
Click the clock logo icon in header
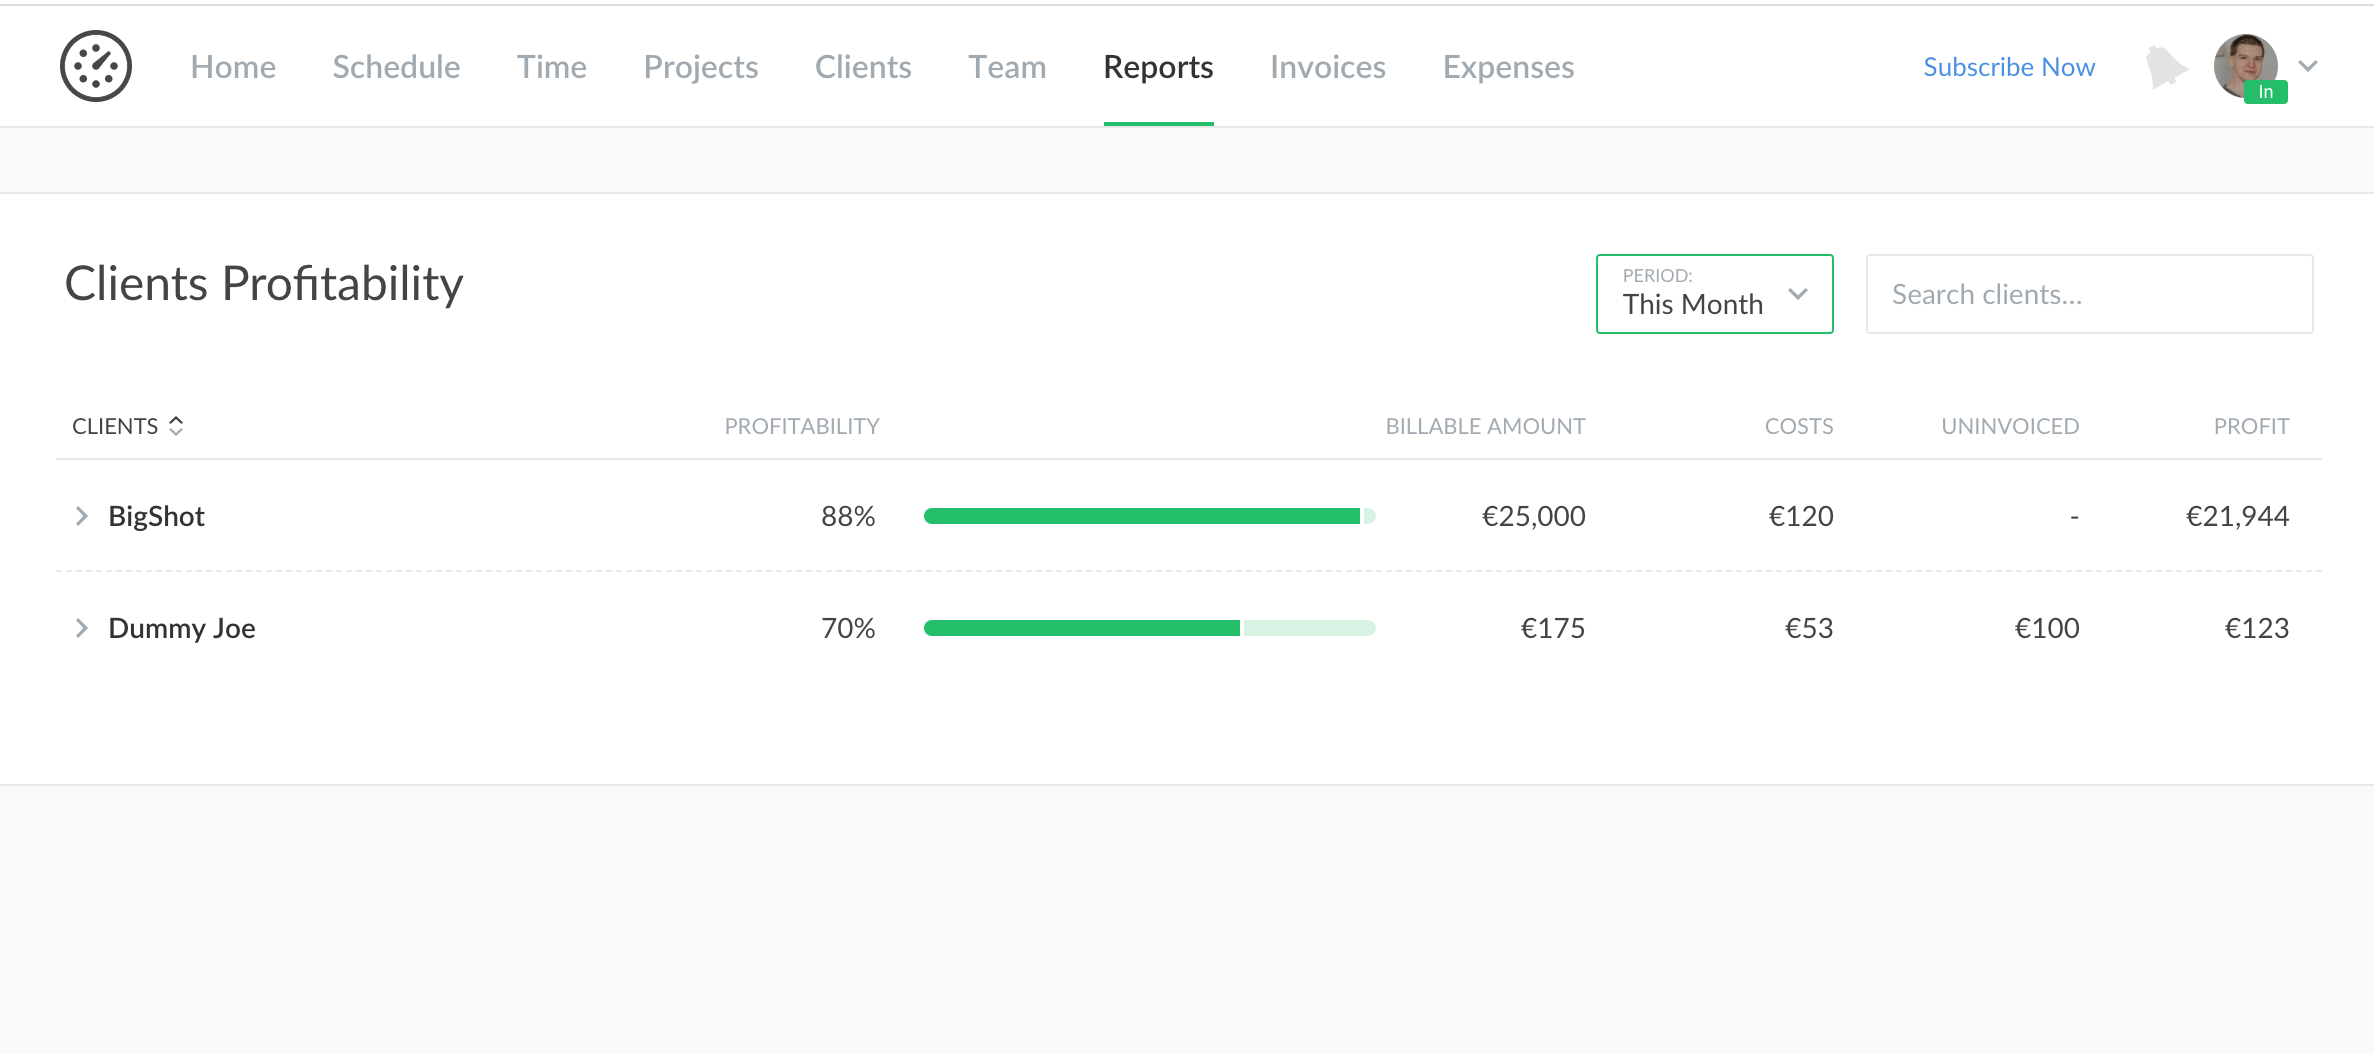[96, 66]
